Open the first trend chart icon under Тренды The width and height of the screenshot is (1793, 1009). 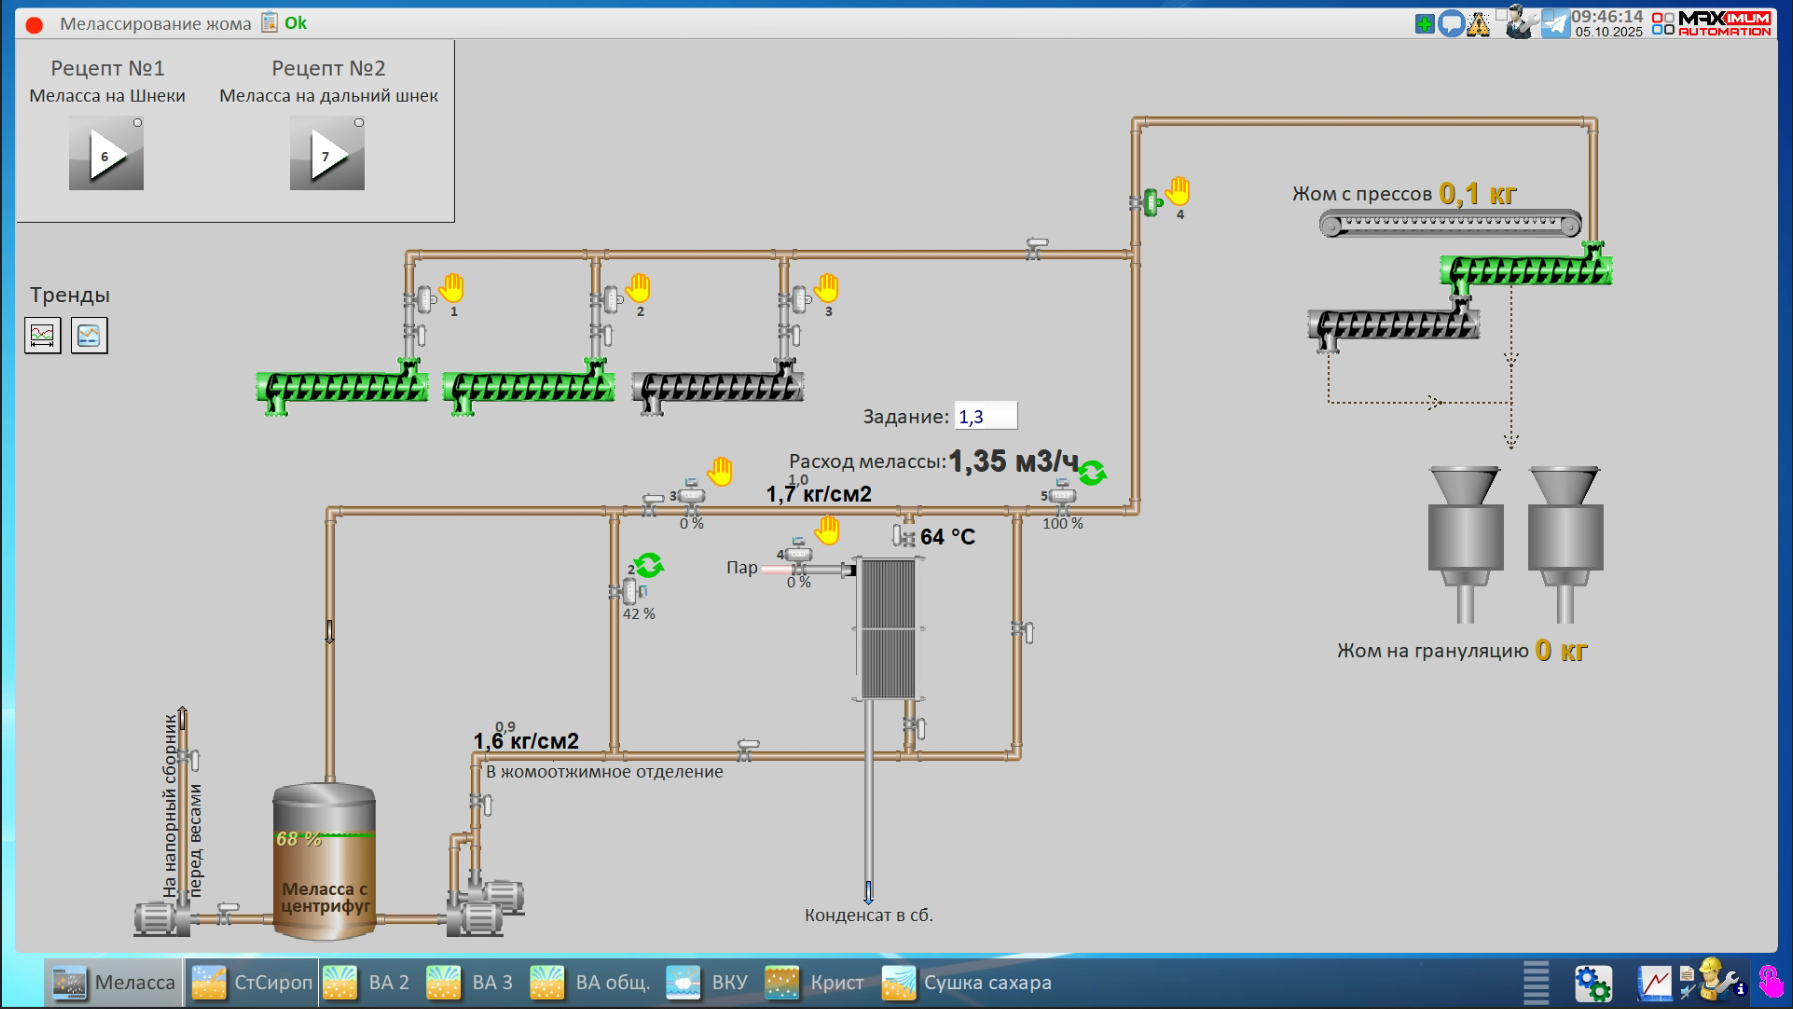click(43, 335)
